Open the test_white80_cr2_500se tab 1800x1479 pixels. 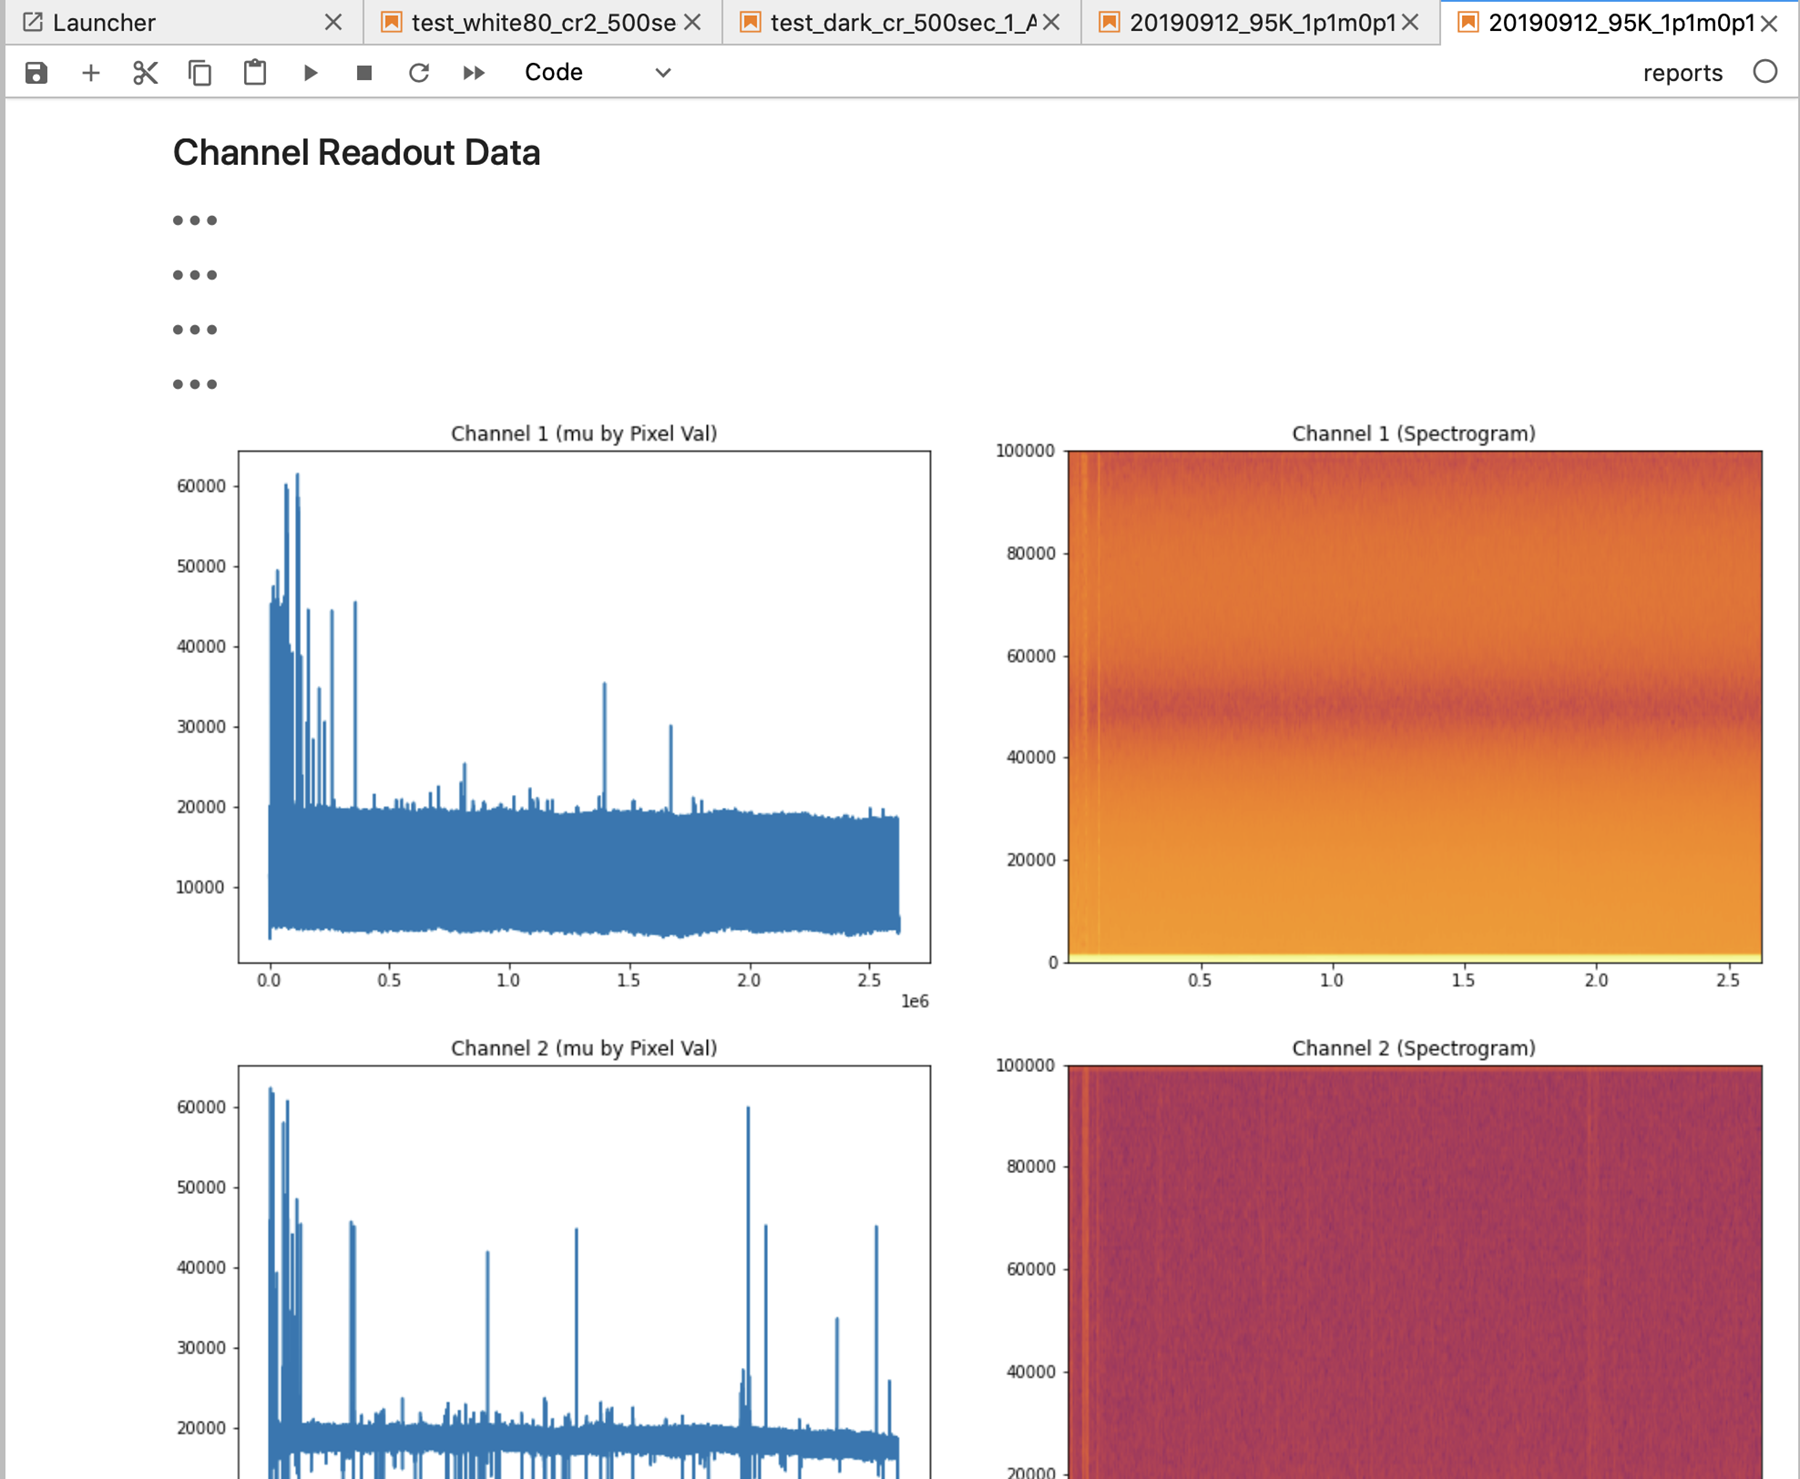(542, 22)
